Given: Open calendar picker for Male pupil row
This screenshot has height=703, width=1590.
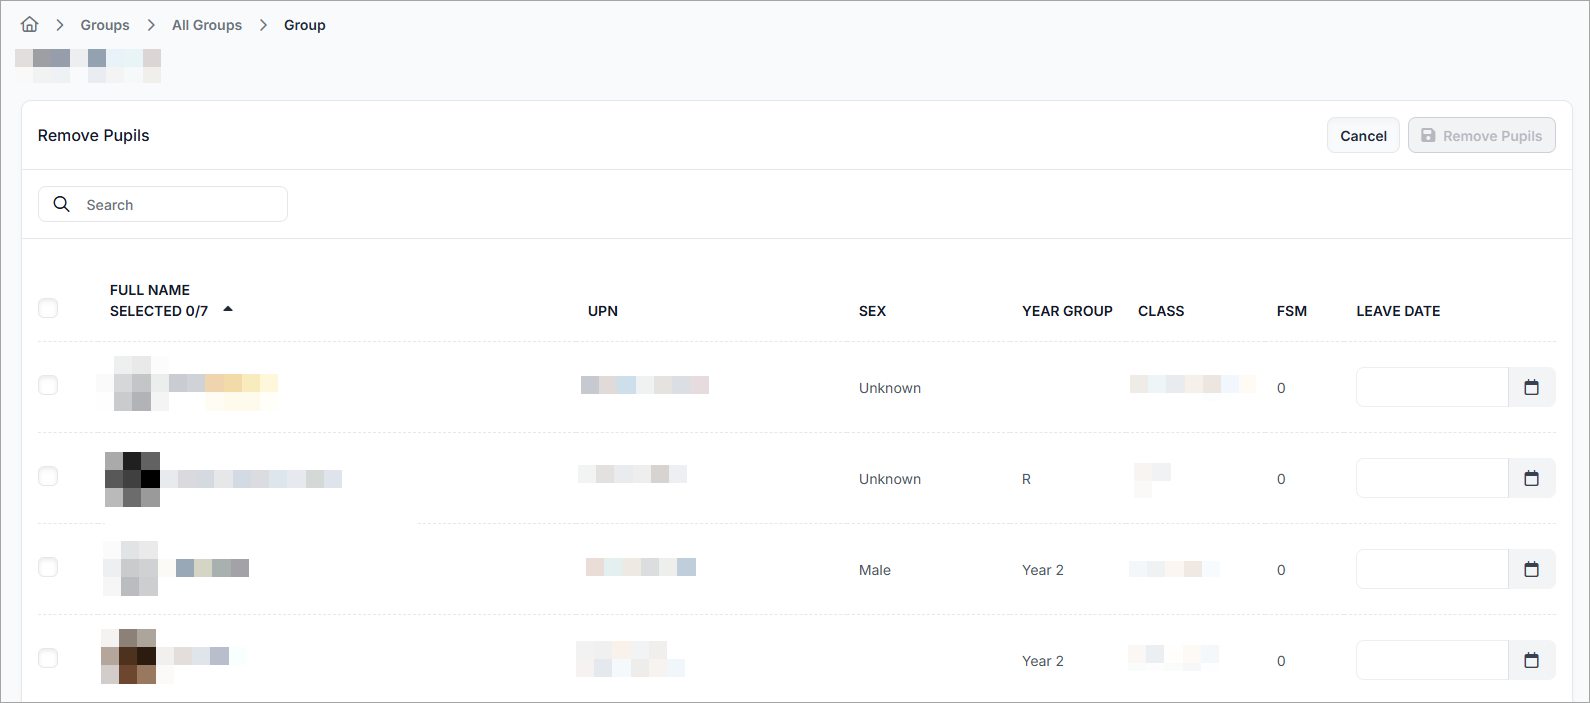Looking at the screenshot, I should pyautogui.click(x=1531, y=569).
